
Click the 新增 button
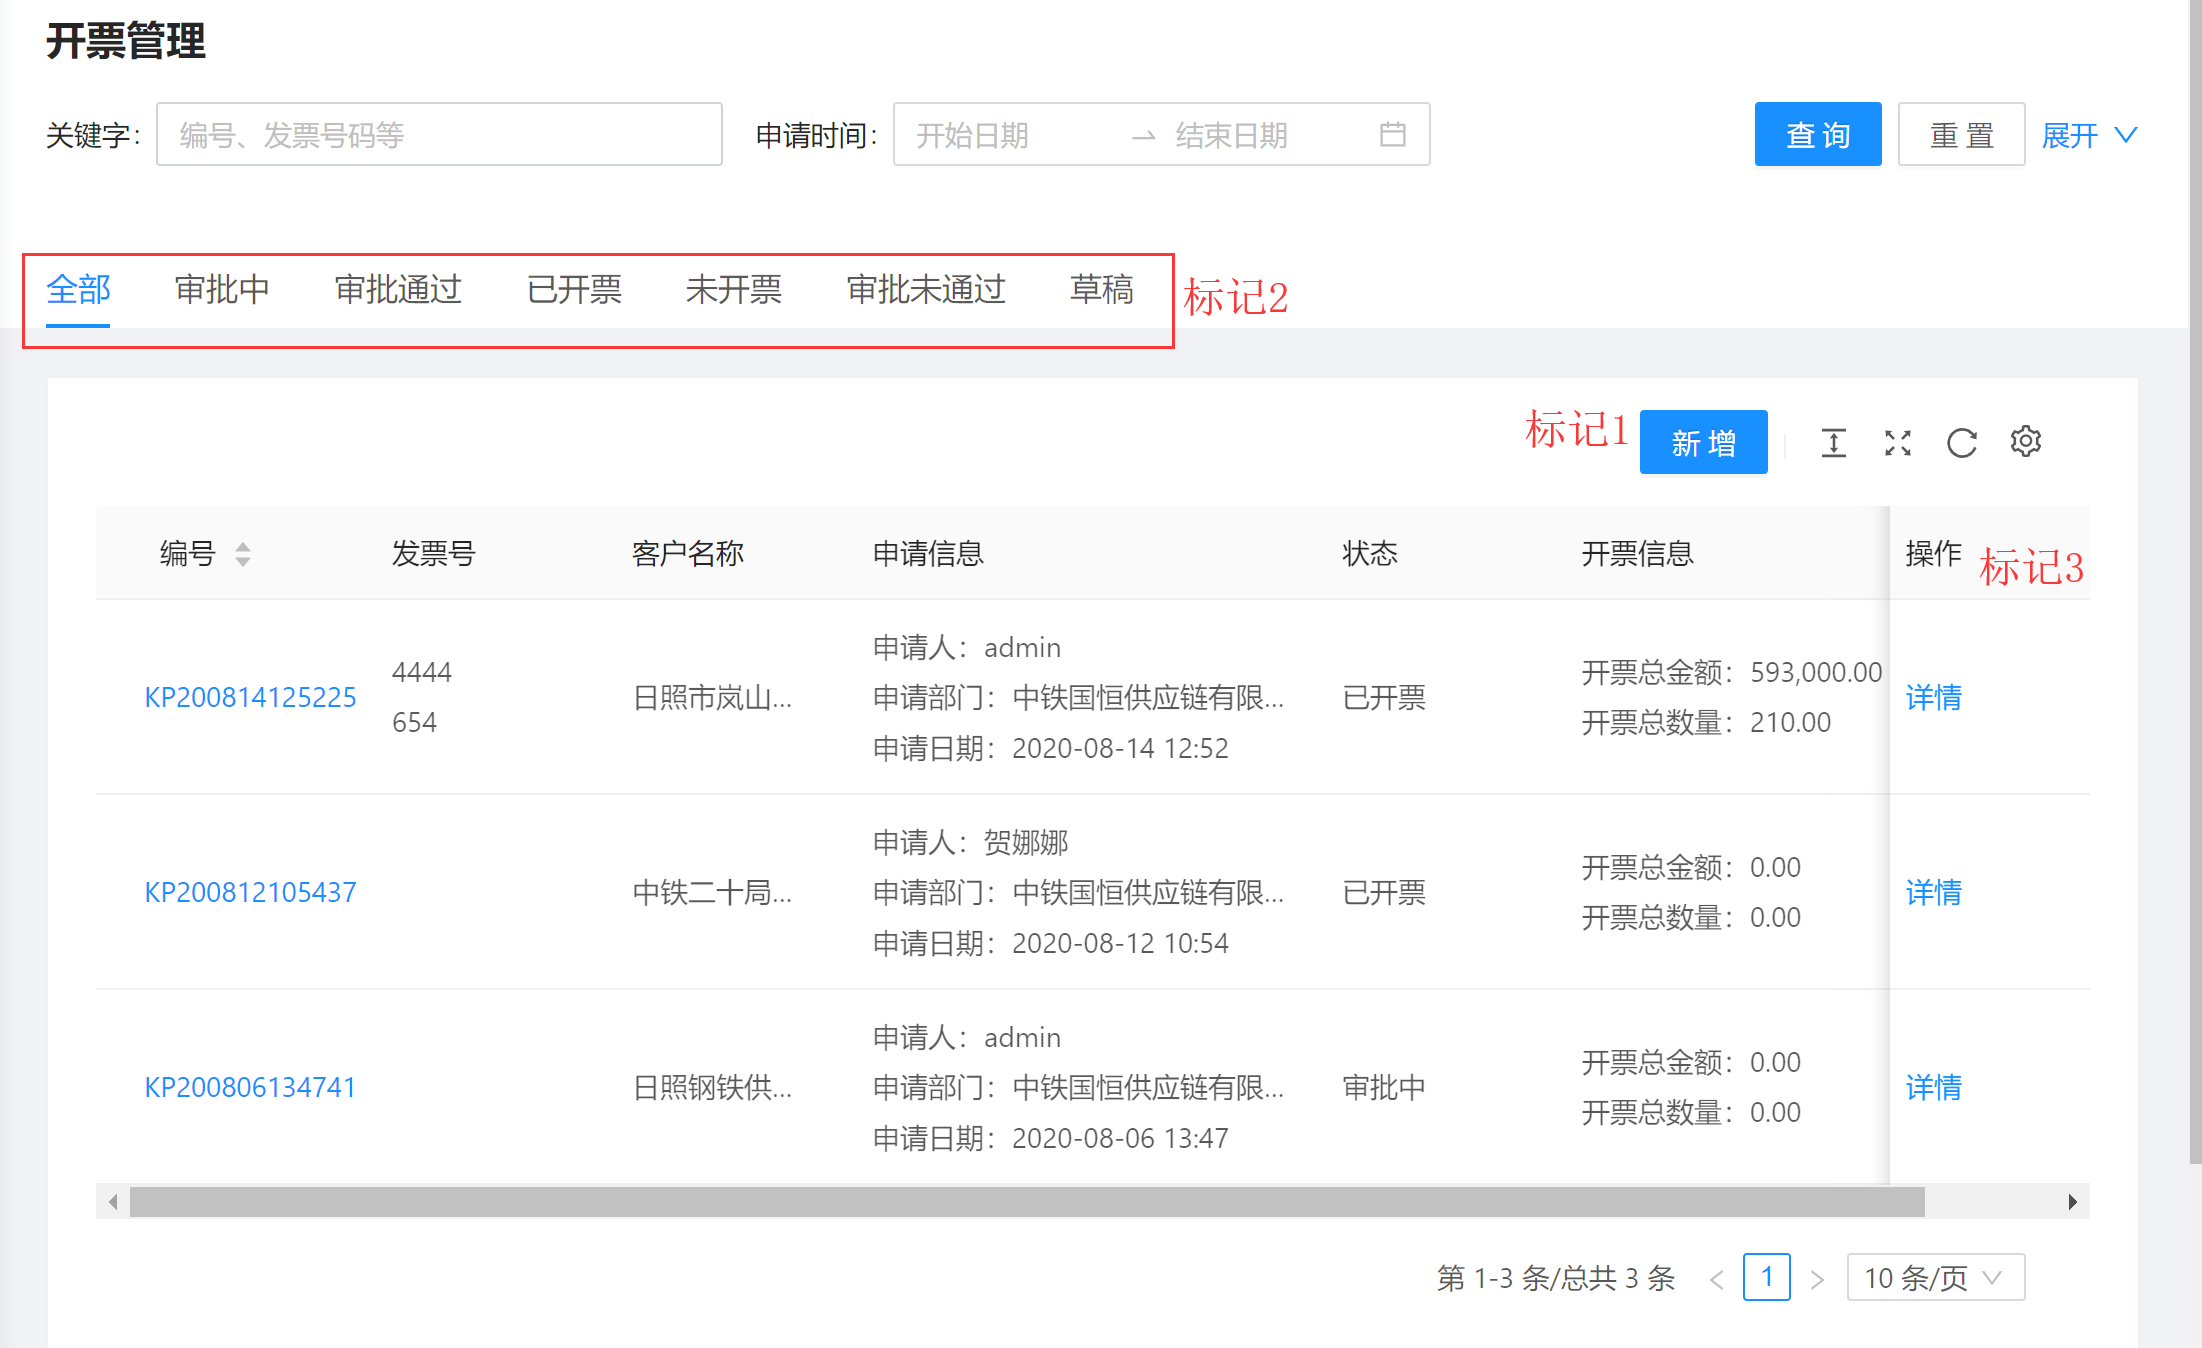coord(1703,442)
